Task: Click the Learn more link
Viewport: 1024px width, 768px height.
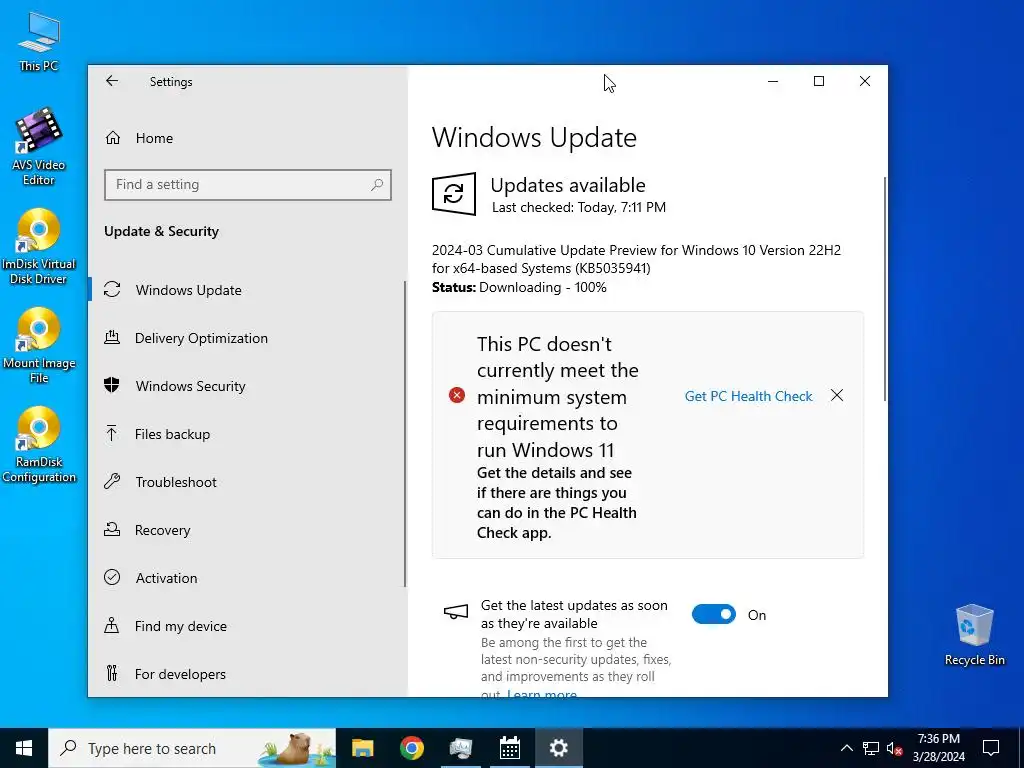Action: coord(542,693)
